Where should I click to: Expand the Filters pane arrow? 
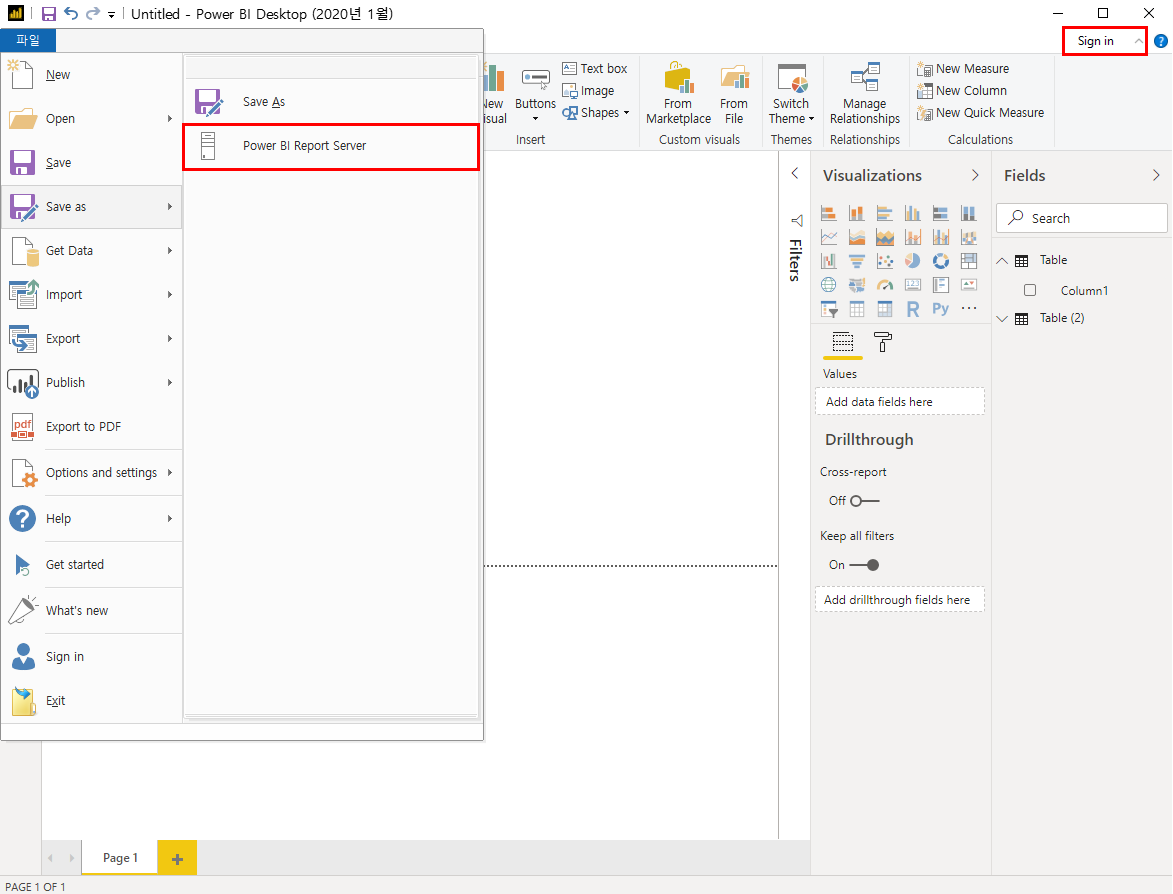tap(795, 174)
